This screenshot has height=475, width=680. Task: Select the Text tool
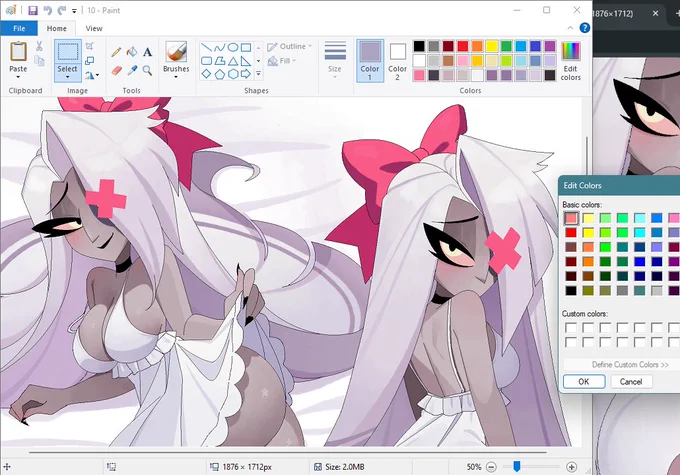point(147,52)
